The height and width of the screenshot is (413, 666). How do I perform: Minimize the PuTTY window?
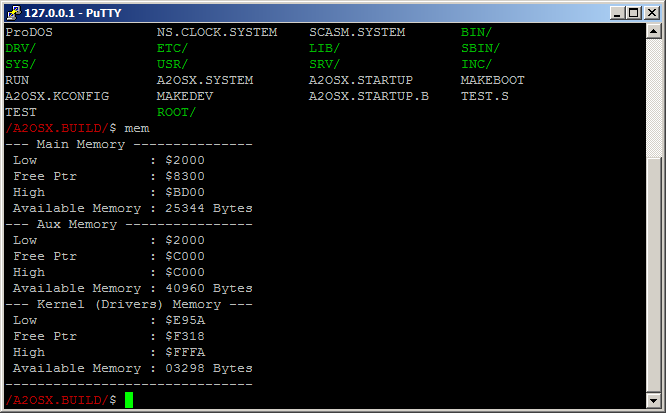coord(617,13)
